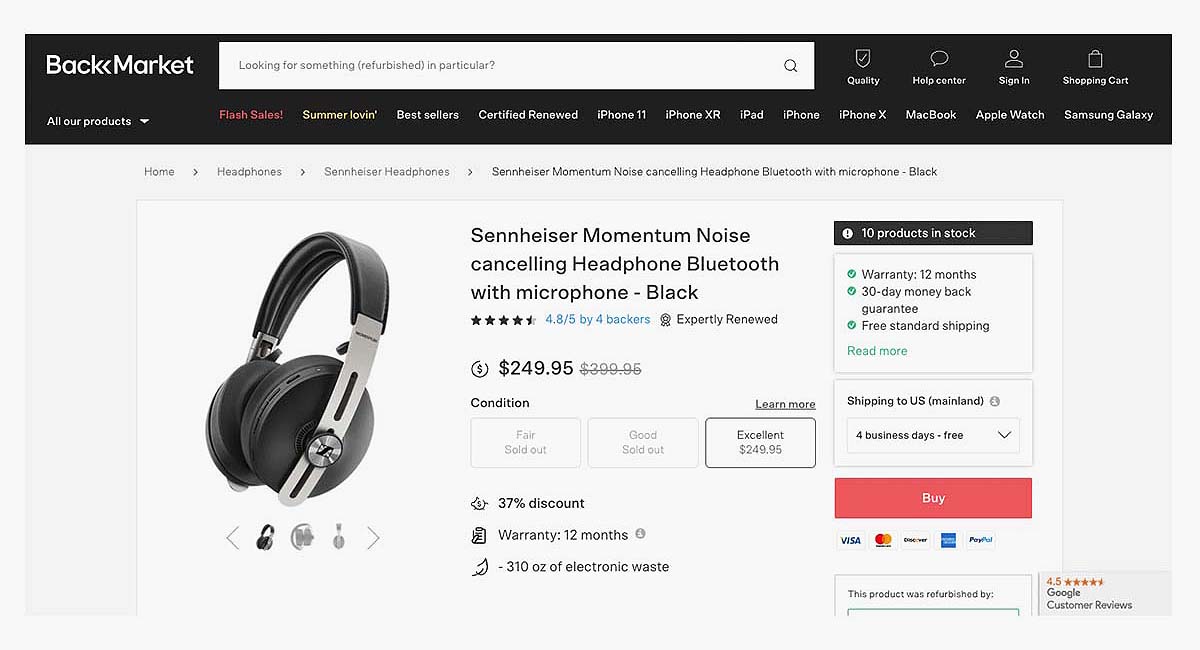This screenshot has width=1200, height=650.
Task: Expand the All our products menu
Action: [x=98, y=121]
